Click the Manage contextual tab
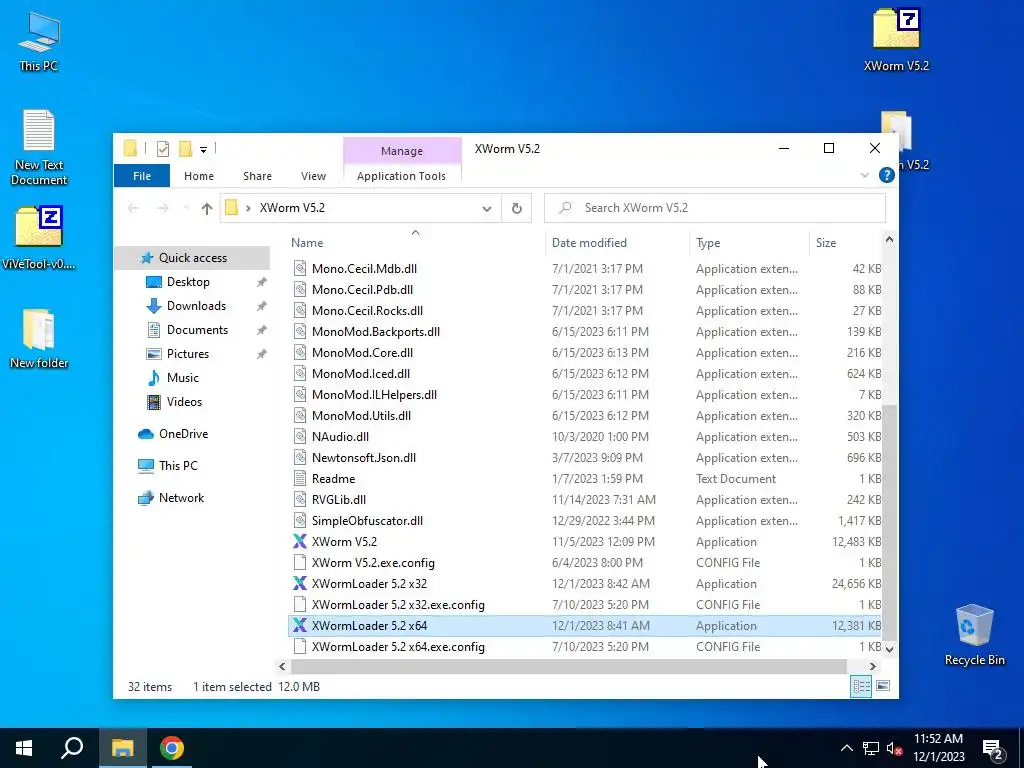Screen dimensions: 1024x768 (x=402, y=151)
